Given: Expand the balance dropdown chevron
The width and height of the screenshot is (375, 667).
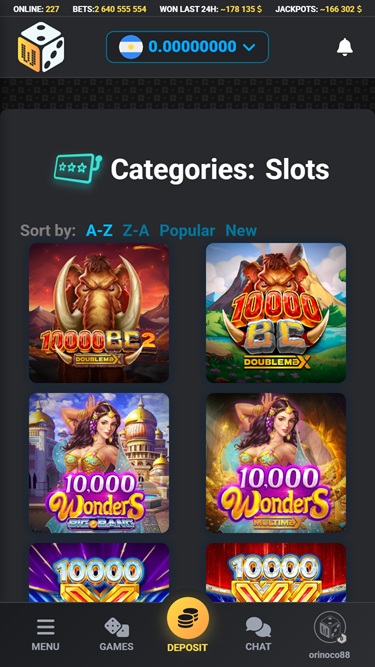Looking at the screenshot, I should tap(249, 47).
